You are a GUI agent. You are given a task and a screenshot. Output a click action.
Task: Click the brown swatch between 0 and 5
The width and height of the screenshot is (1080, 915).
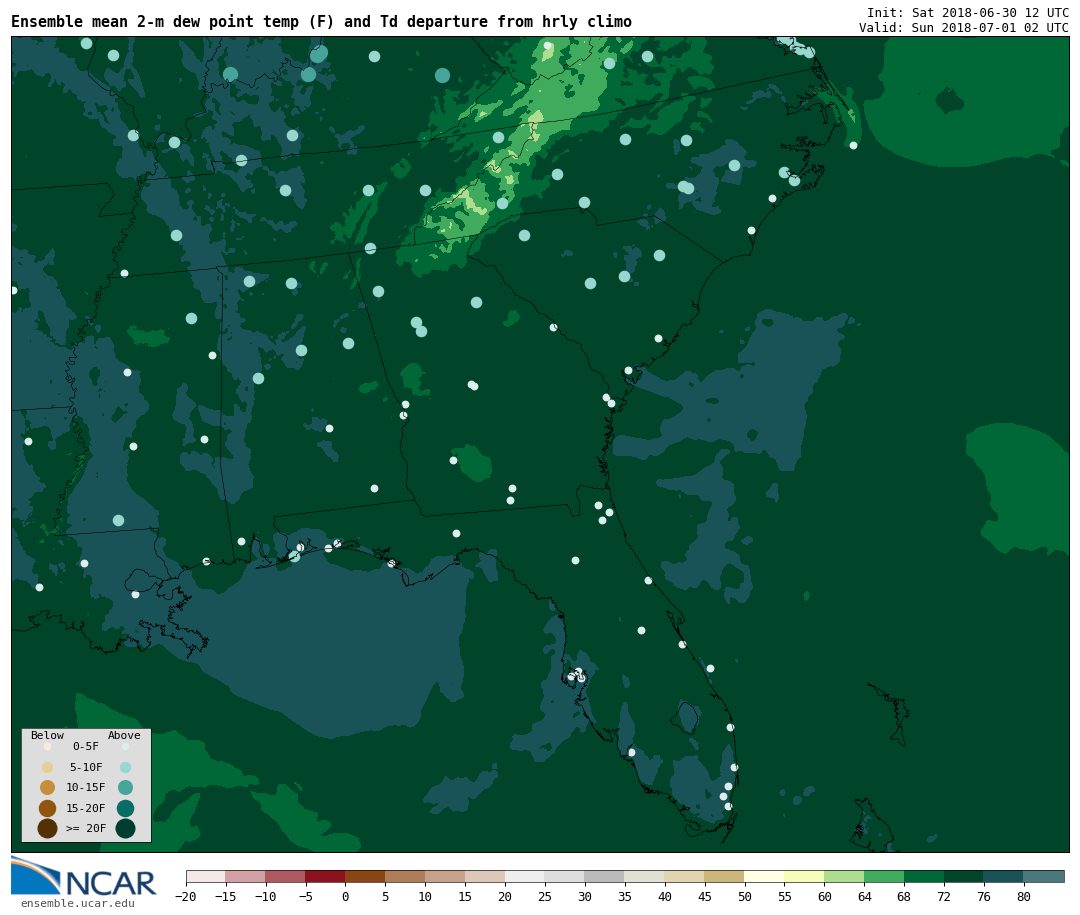coord(366,877)
